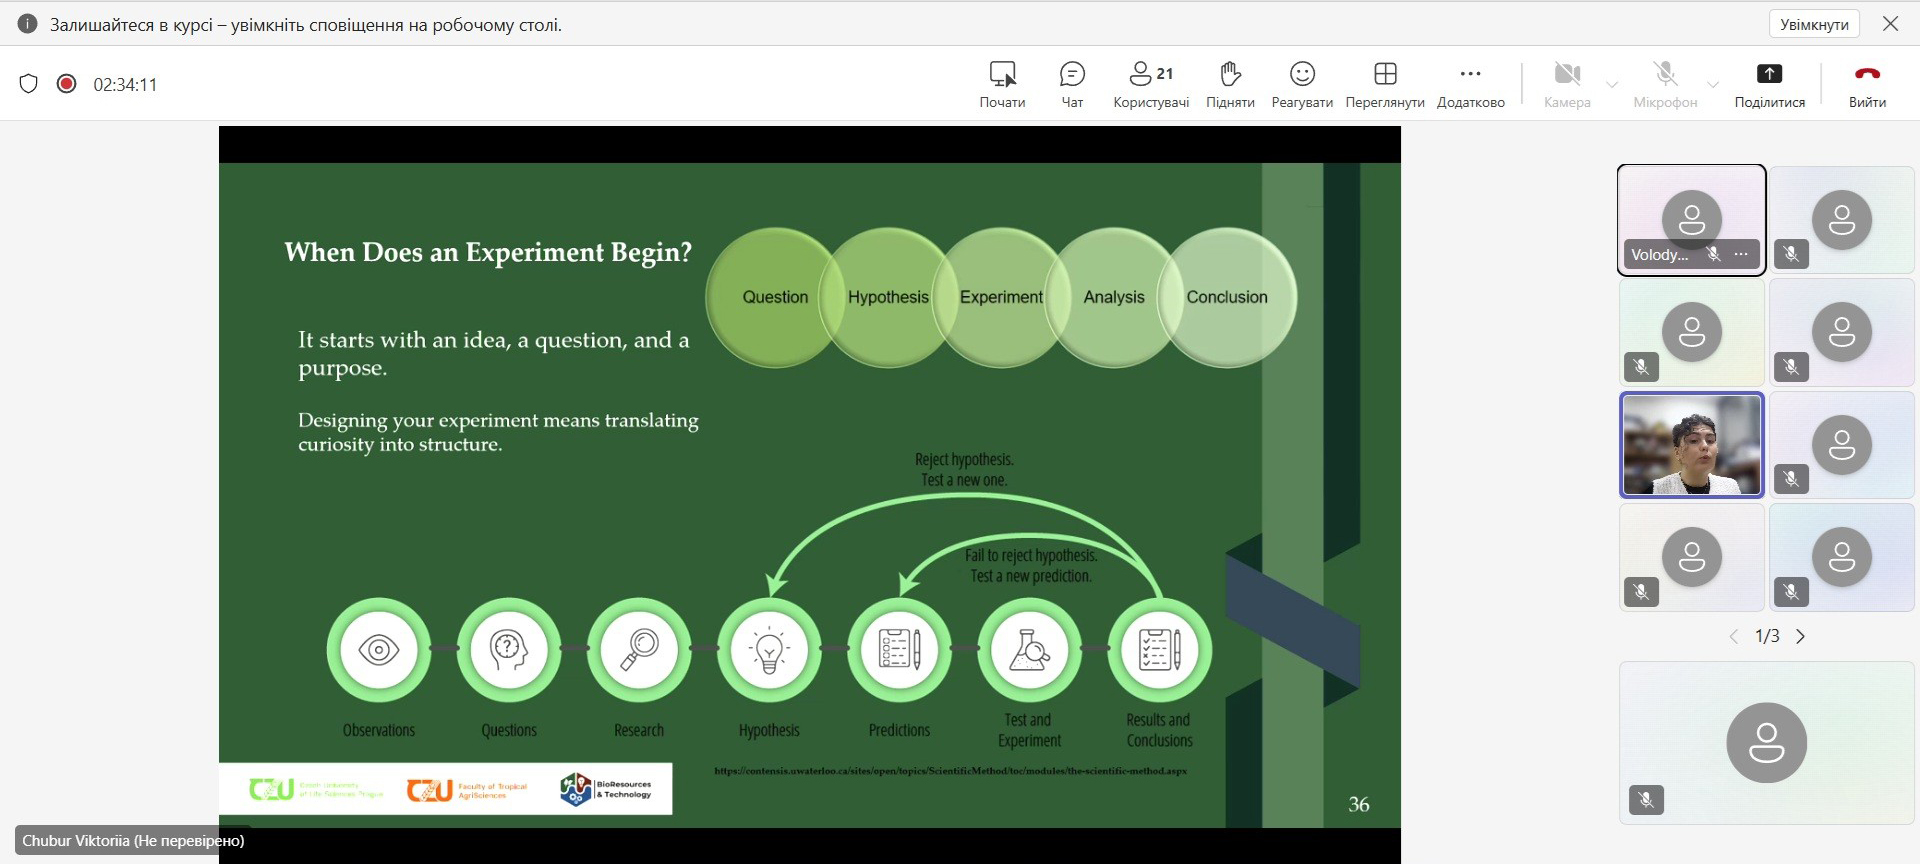Leave the meeting with Вийти
Image resolution: width=1920 pixels, height=864 pixels.
click(1866, 84)
